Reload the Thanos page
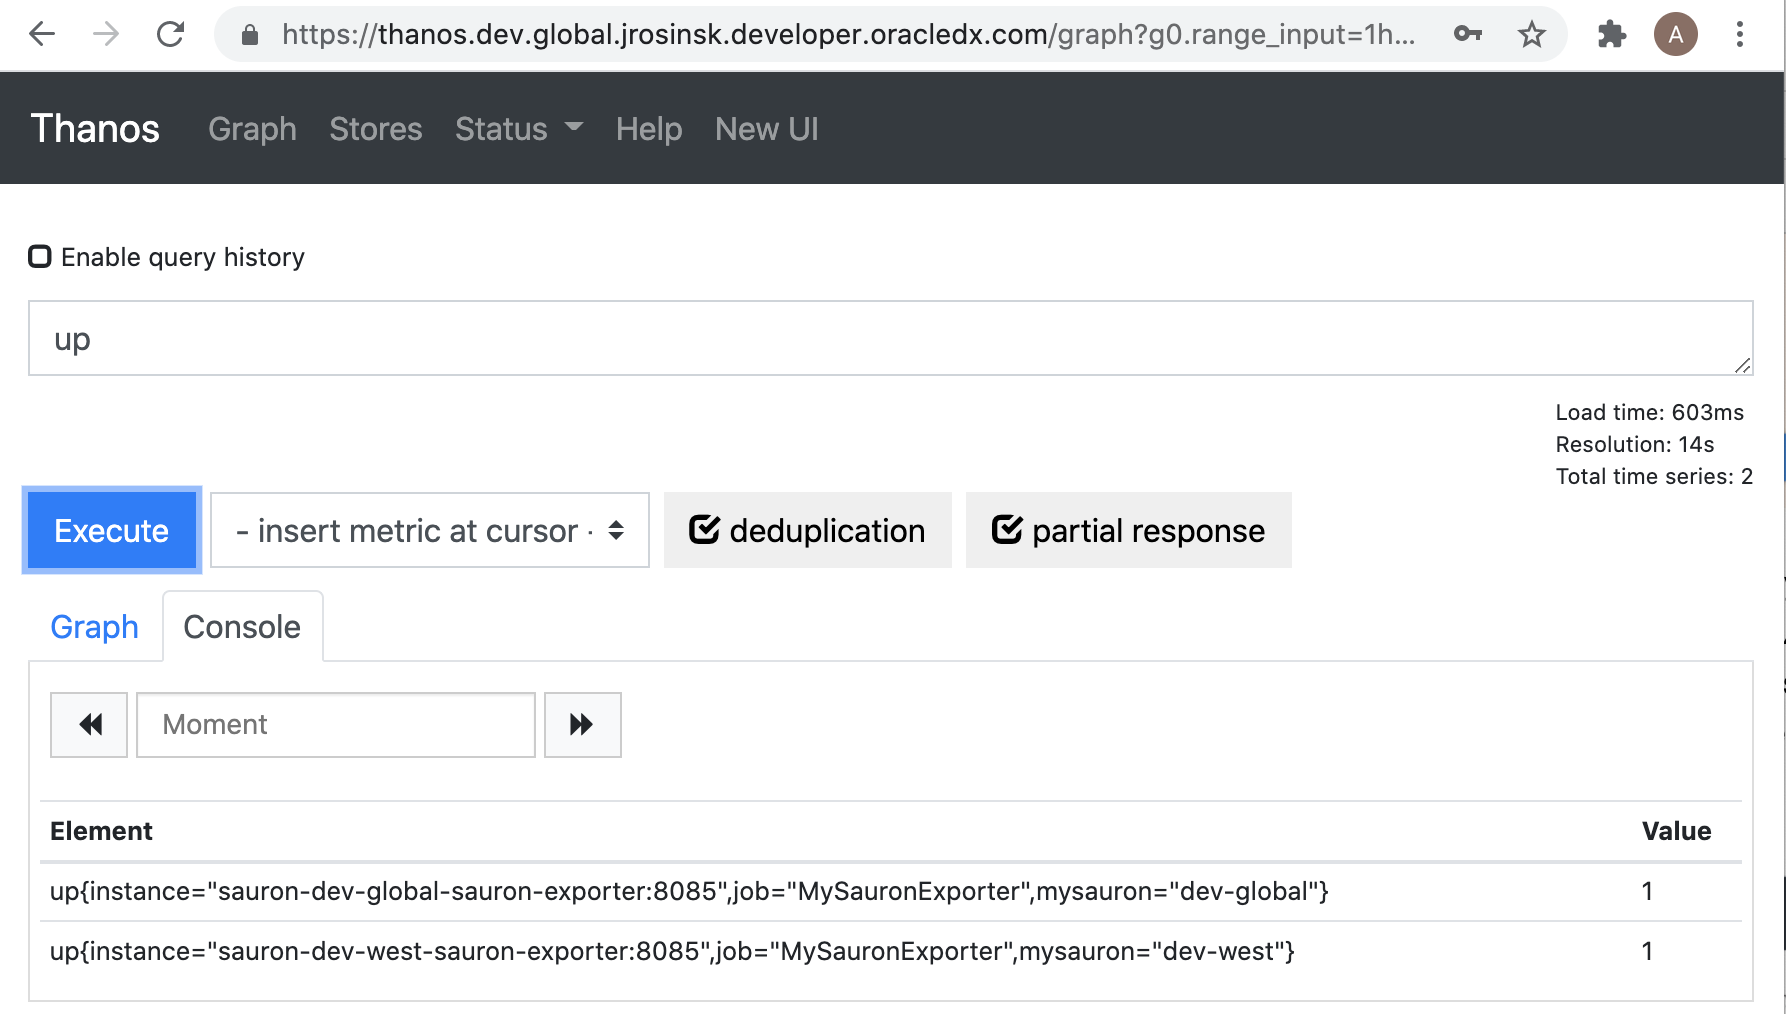 point(171,35)
